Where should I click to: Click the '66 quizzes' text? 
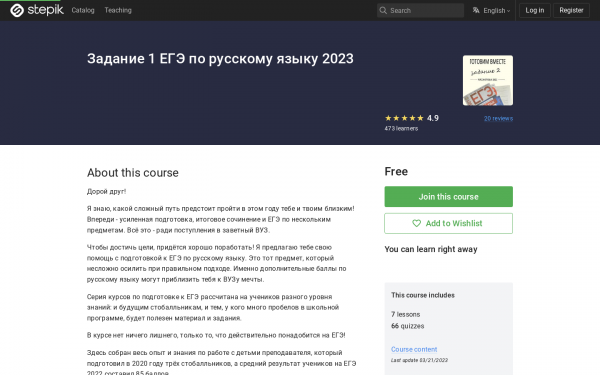[408, 326]
